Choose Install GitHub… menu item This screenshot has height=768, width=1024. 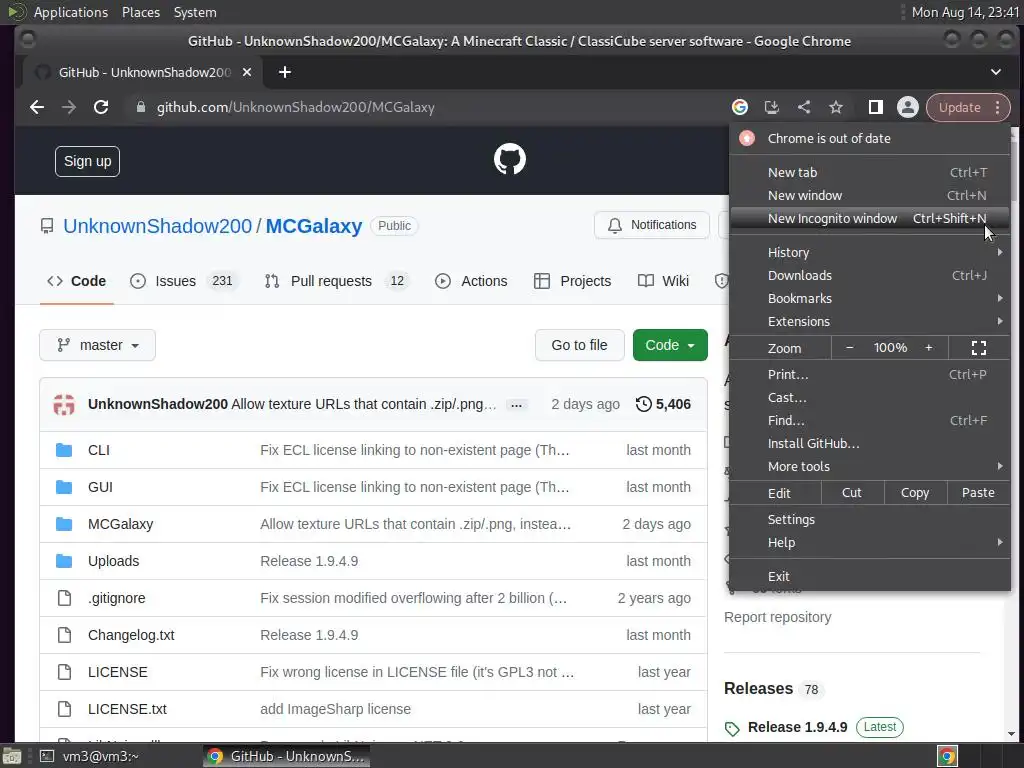[869, 443]
